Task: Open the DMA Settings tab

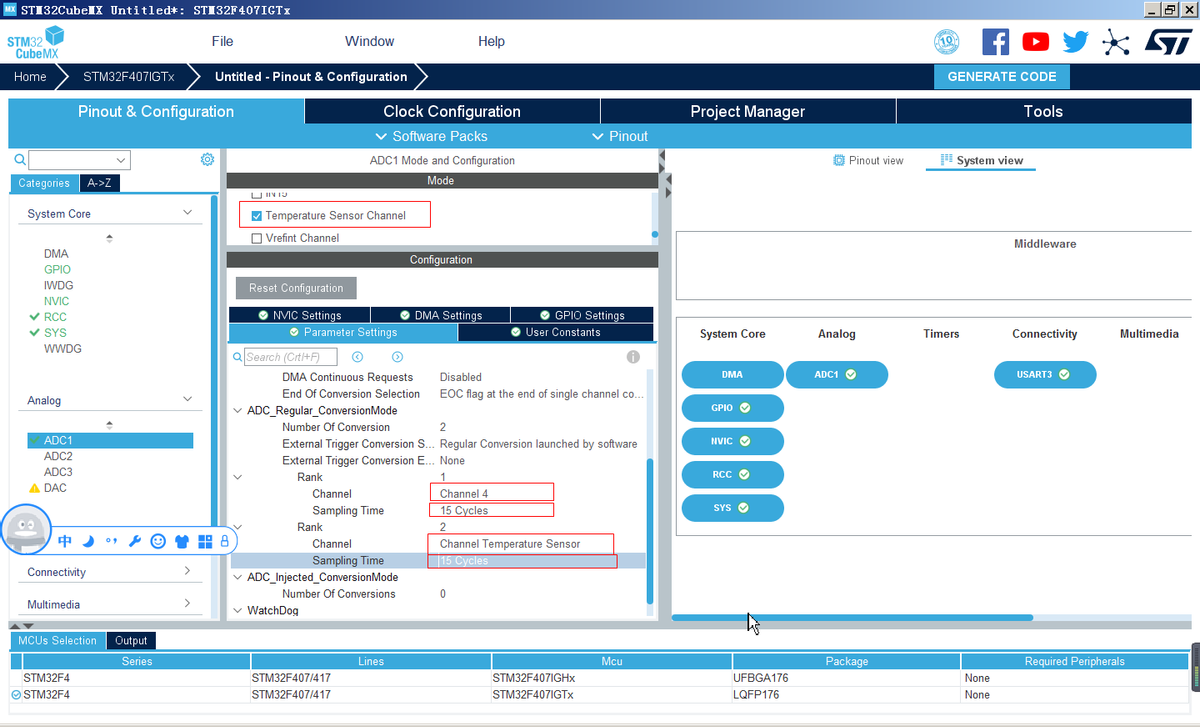Action: 440,315
